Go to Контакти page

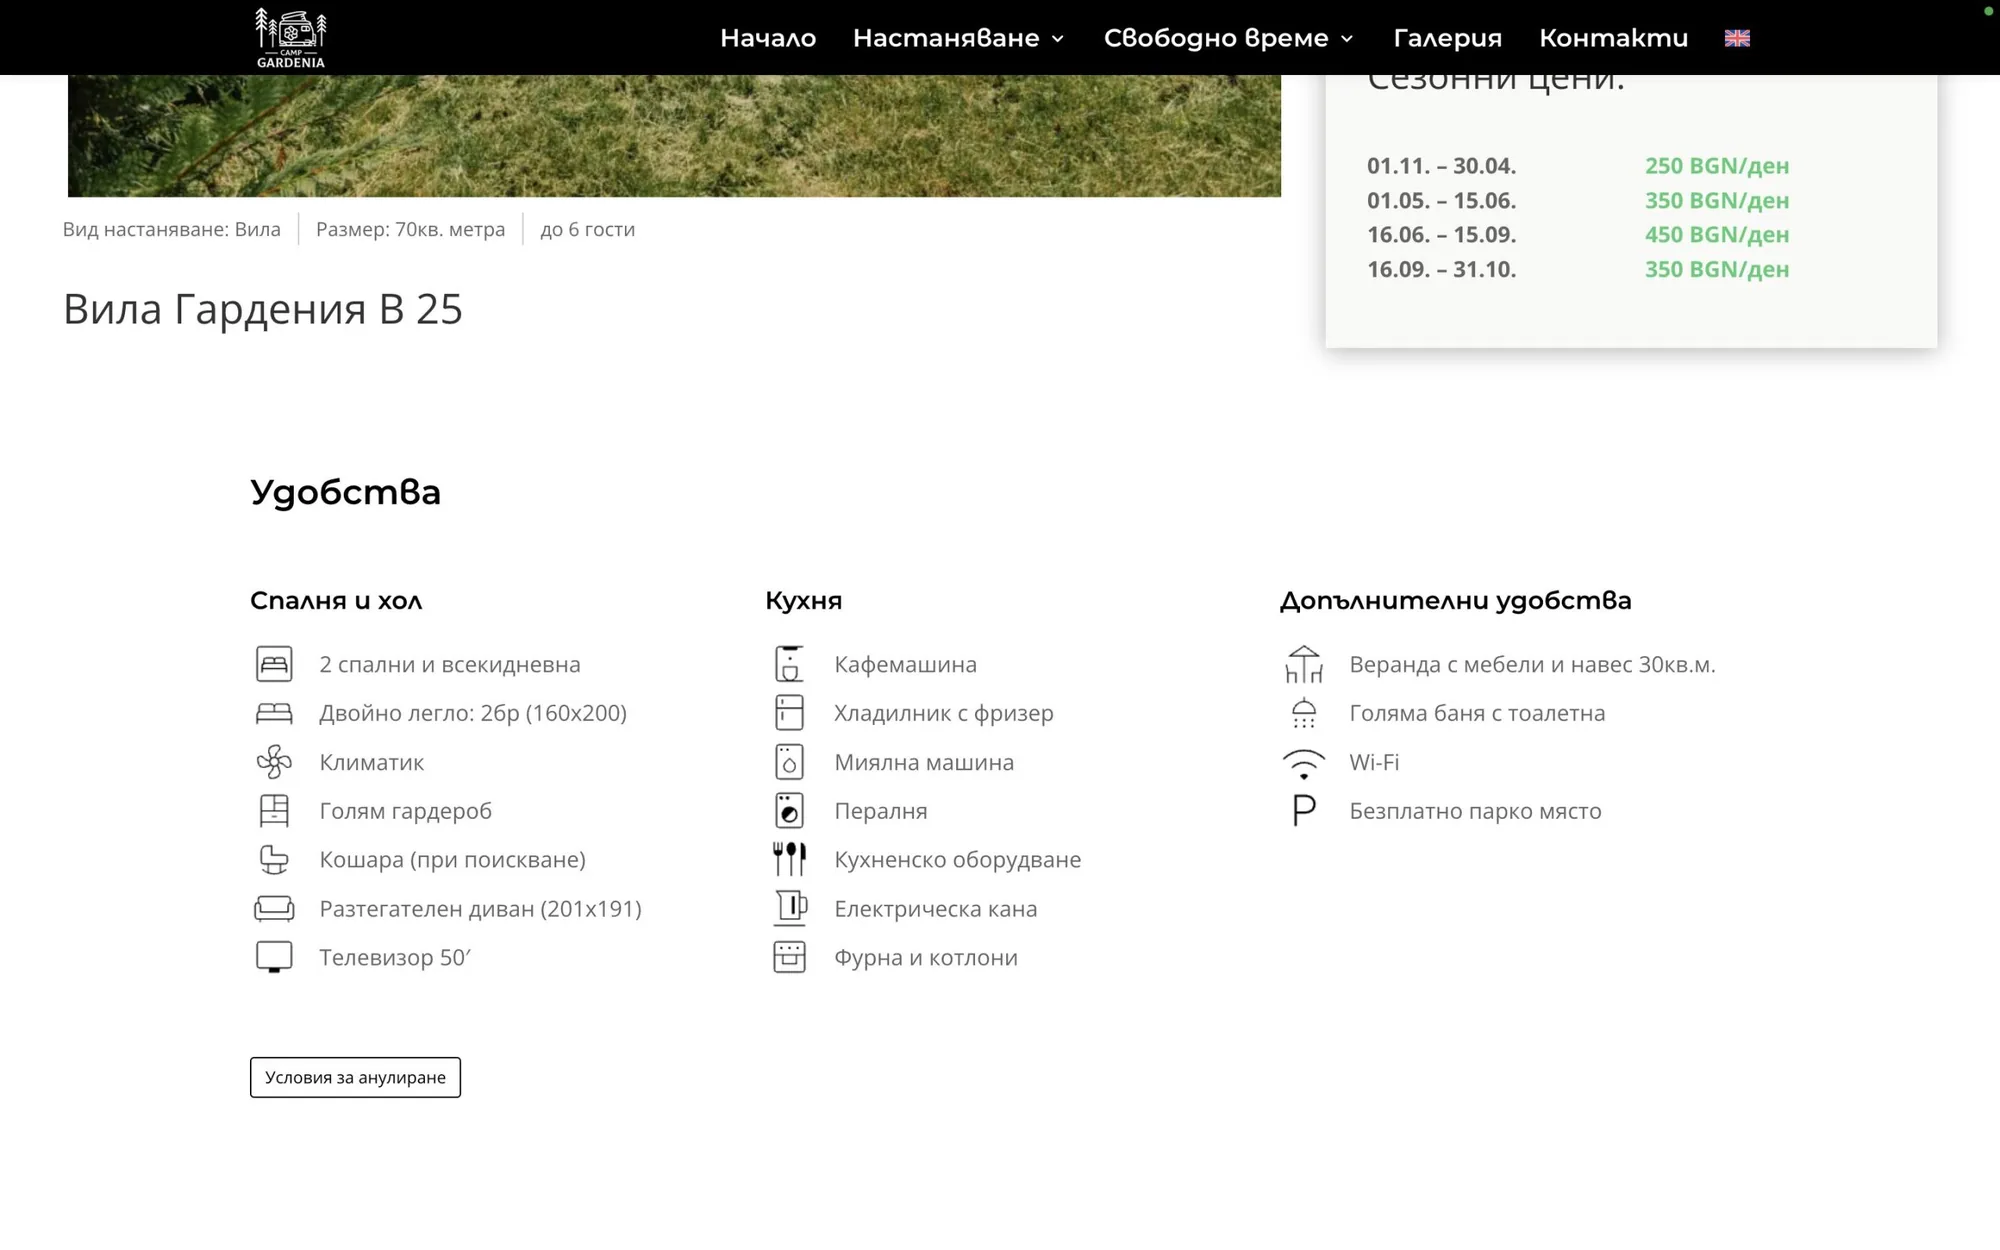tap(1614, 38)
